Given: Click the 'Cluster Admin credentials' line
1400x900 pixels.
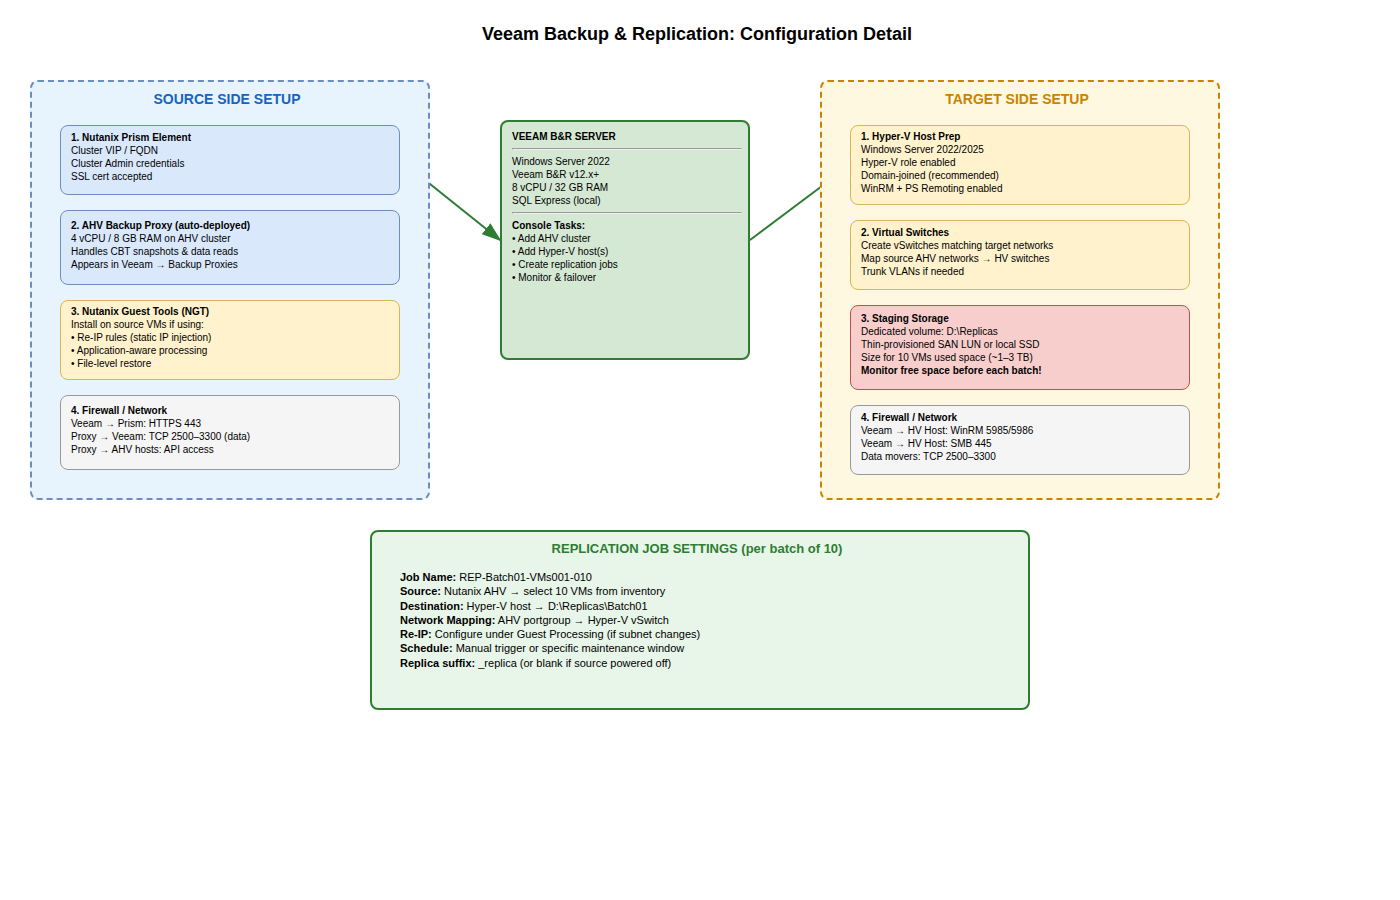Looking at the screenshot, I should click(128, 163).
